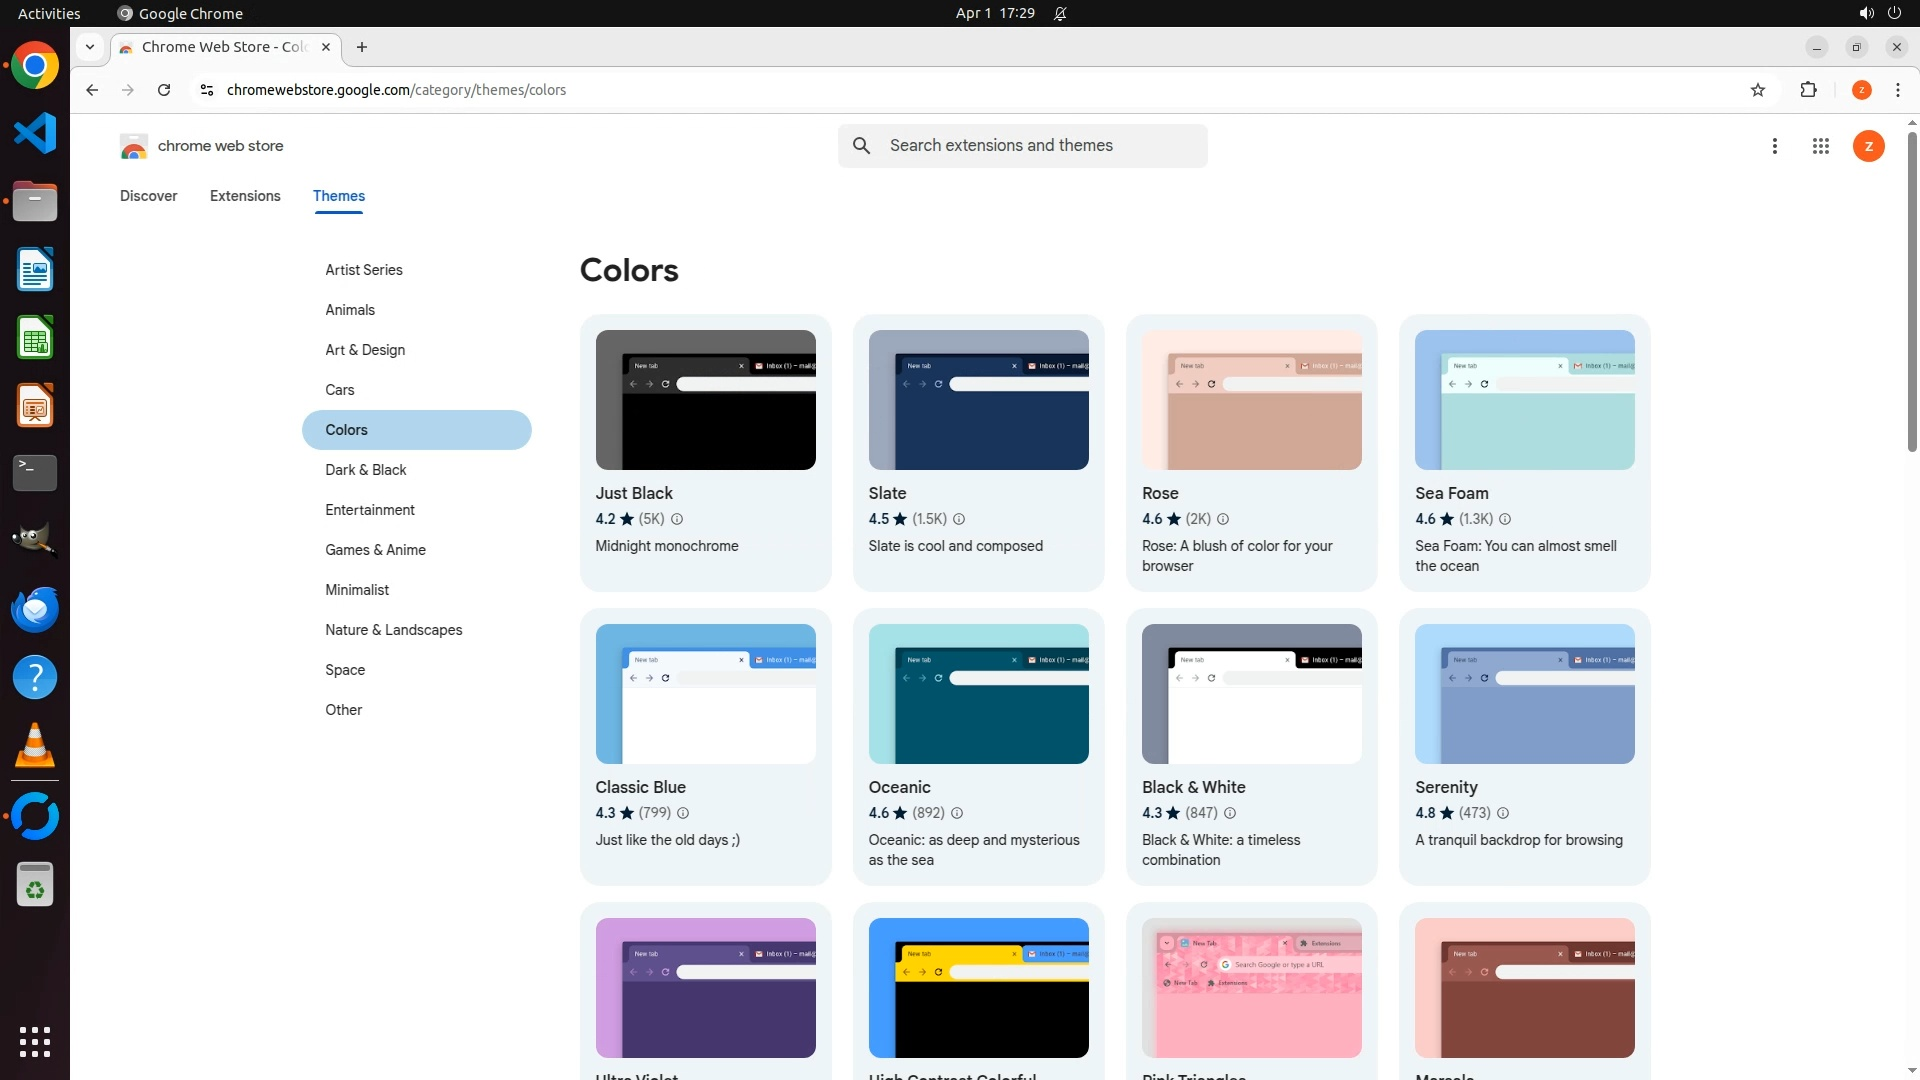Select Dark & Black category
1920x1080 pixels.
[366, 470]
